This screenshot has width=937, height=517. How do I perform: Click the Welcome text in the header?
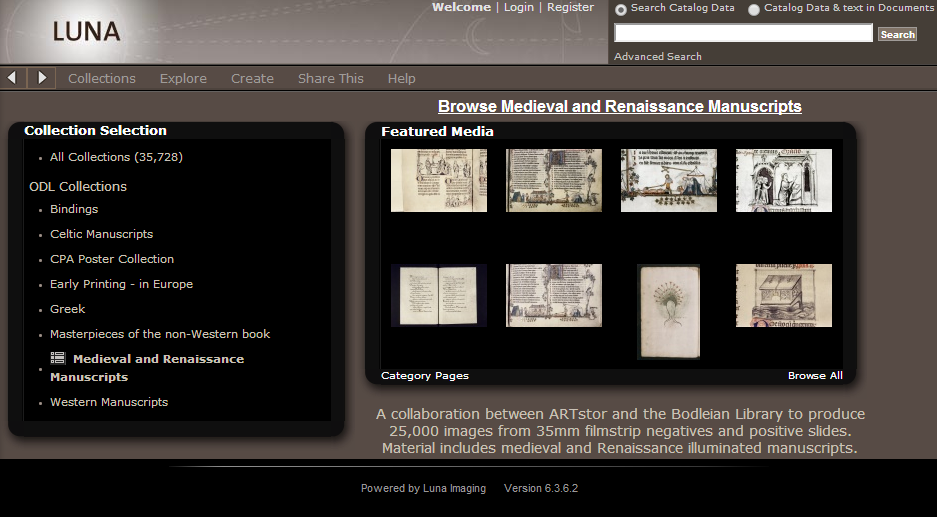[x=461, y=7]
